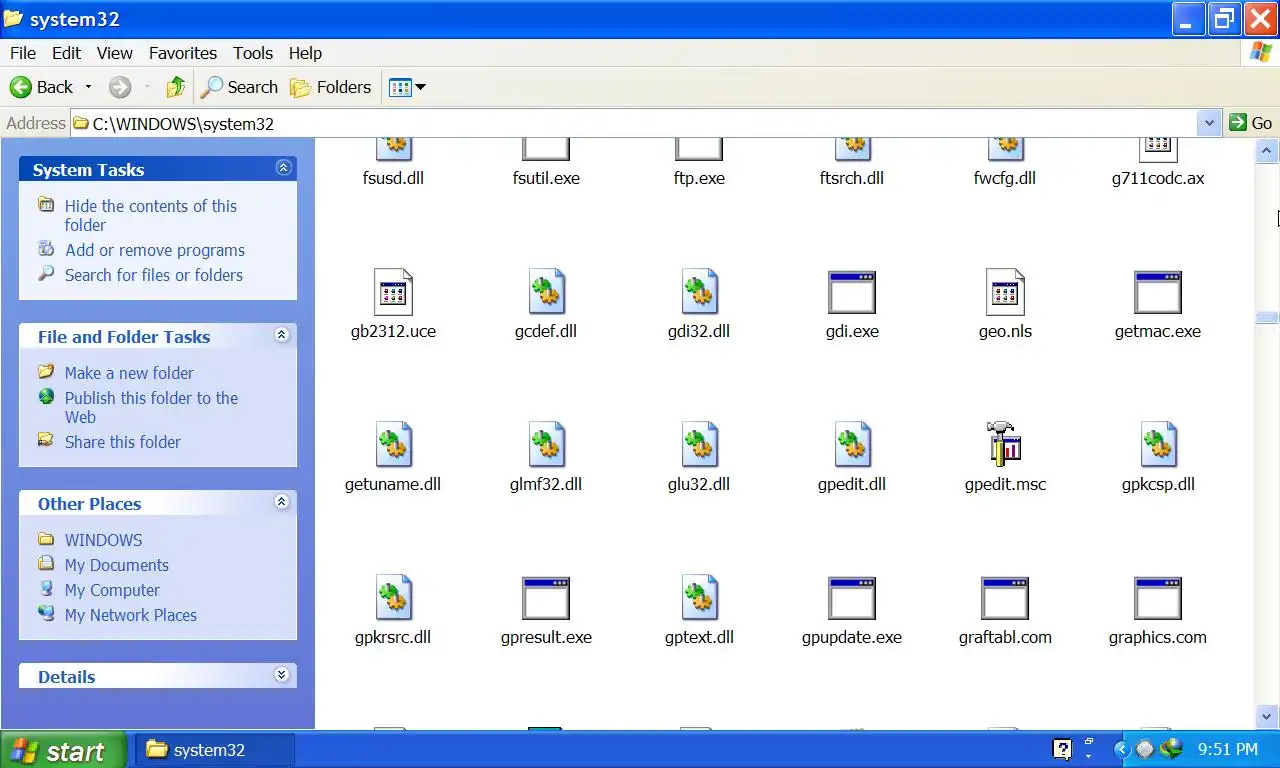Select the getmac.exe application icon
The height and width of the screenshot is (768, 1280).
point(1158,292)
